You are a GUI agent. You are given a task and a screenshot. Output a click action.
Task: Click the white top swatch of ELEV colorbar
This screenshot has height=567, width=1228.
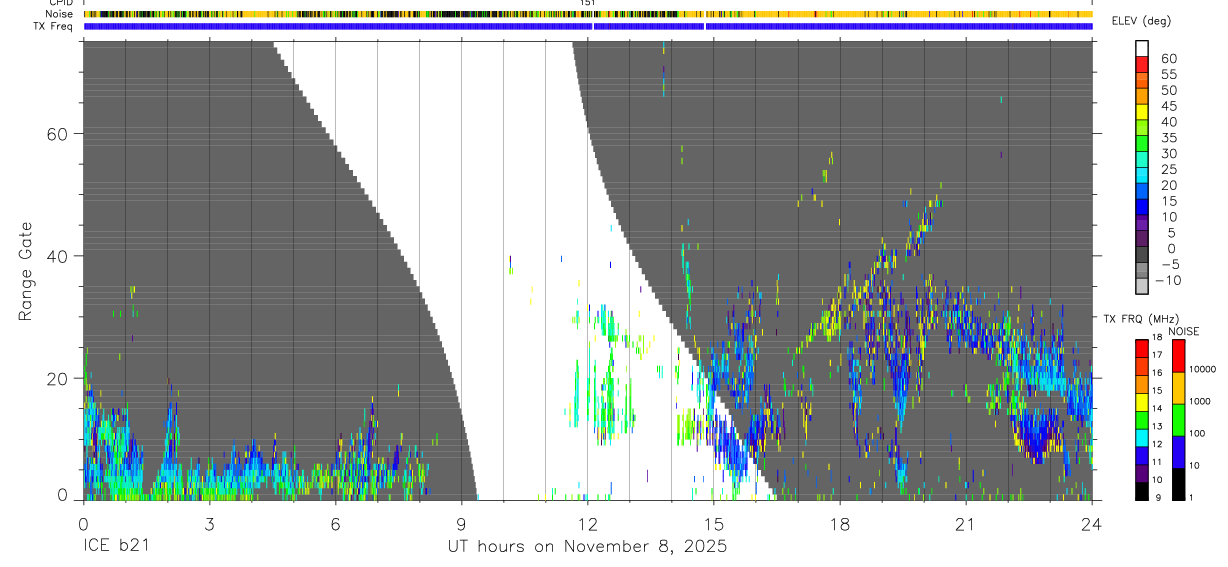click(x=1142, y=49)
